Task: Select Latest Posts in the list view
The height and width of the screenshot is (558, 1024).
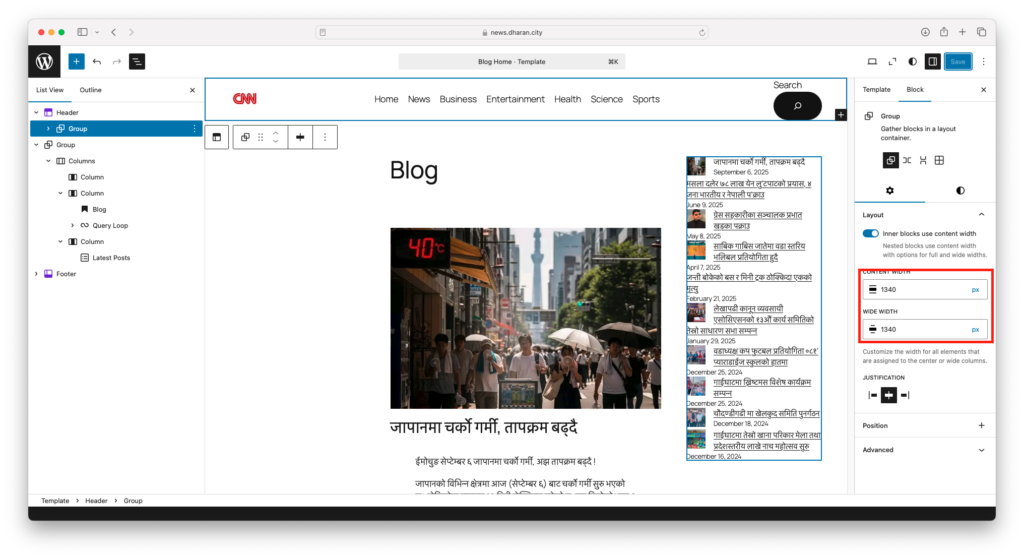Action: (111, 257)
